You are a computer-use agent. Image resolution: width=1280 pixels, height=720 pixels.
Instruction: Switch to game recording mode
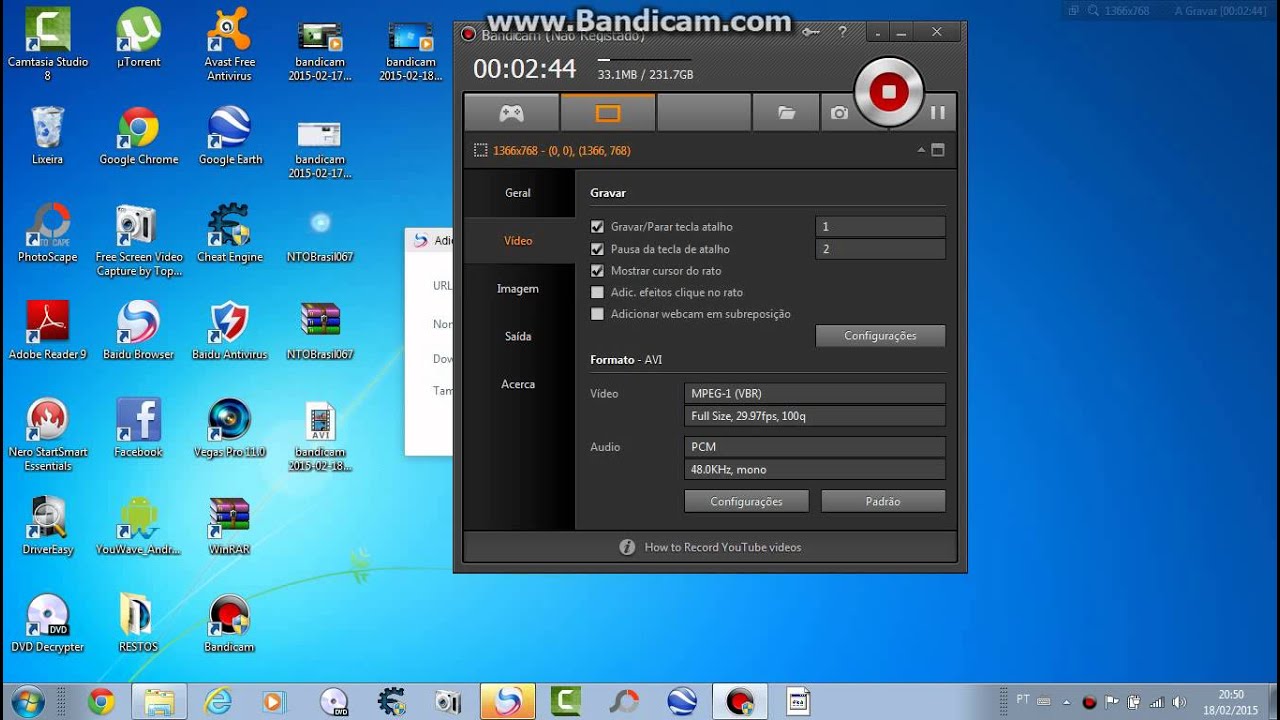coord(511,113)
